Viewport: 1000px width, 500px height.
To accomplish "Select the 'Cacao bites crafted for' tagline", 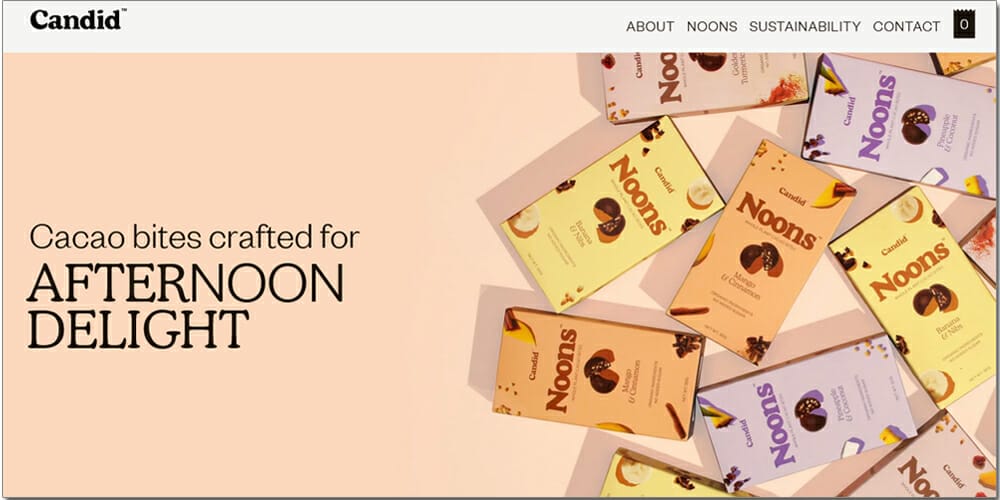I will tap(195, 237).
